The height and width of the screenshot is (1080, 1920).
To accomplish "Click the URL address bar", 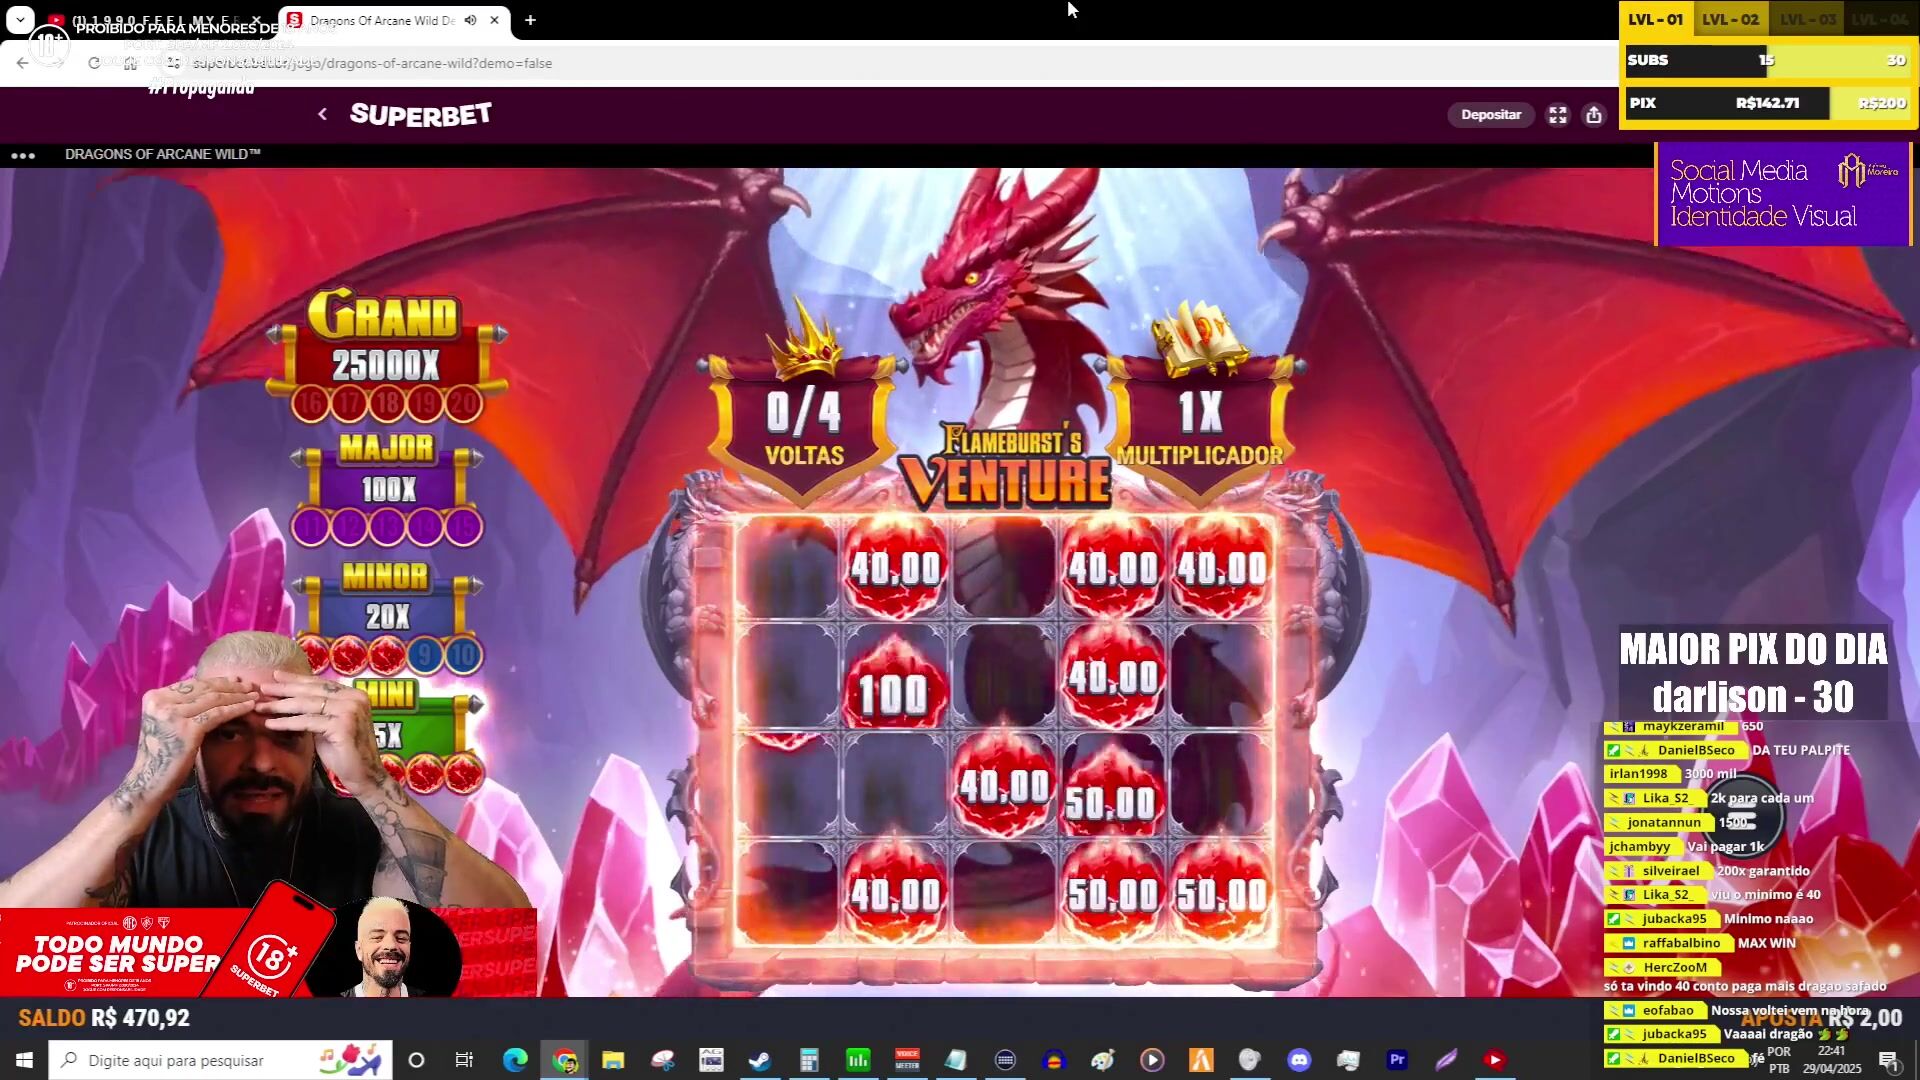I will pyautogui.click(x=880, y=63).
